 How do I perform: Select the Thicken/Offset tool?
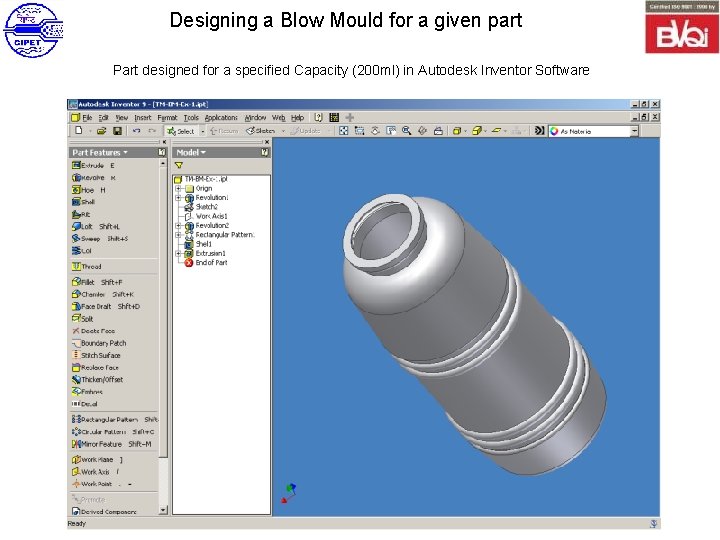97,380
